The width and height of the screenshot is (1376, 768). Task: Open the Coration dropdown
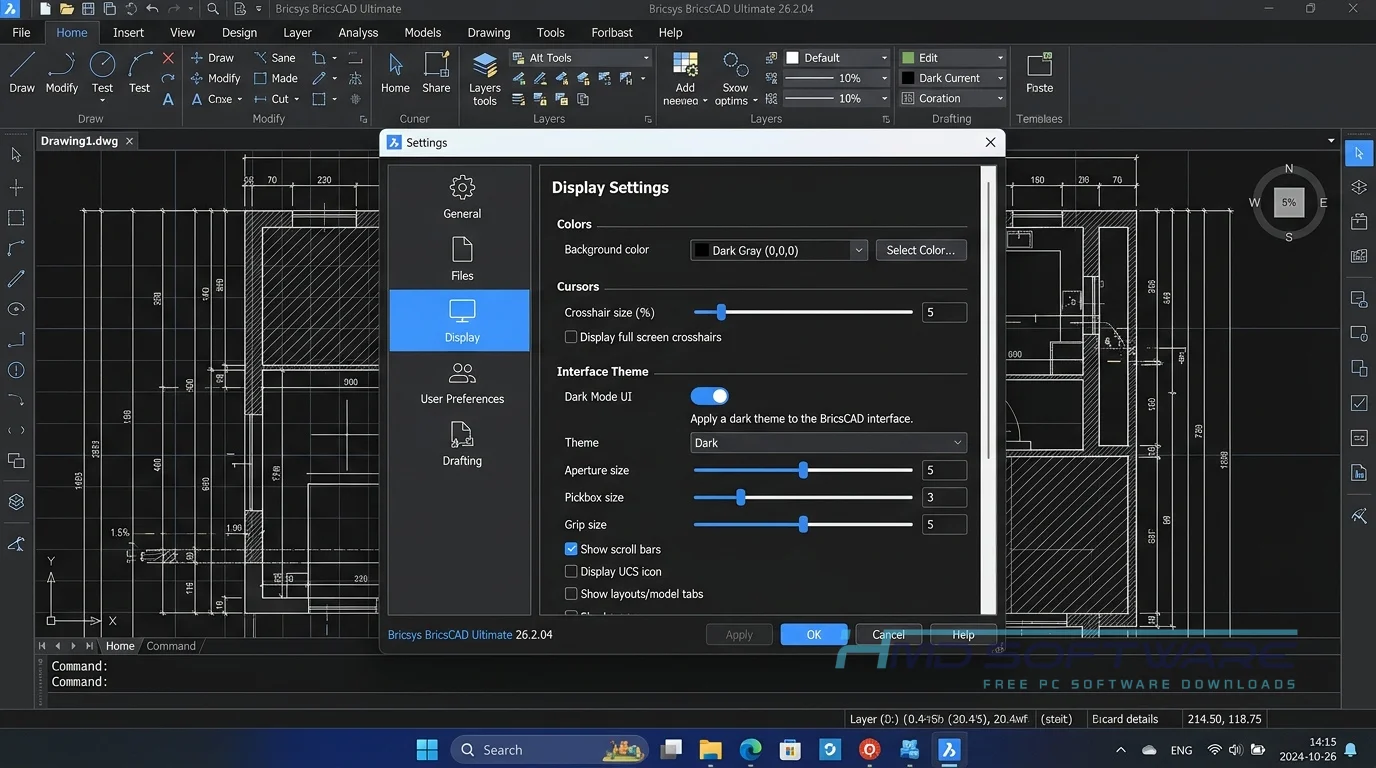click(952, 98)
